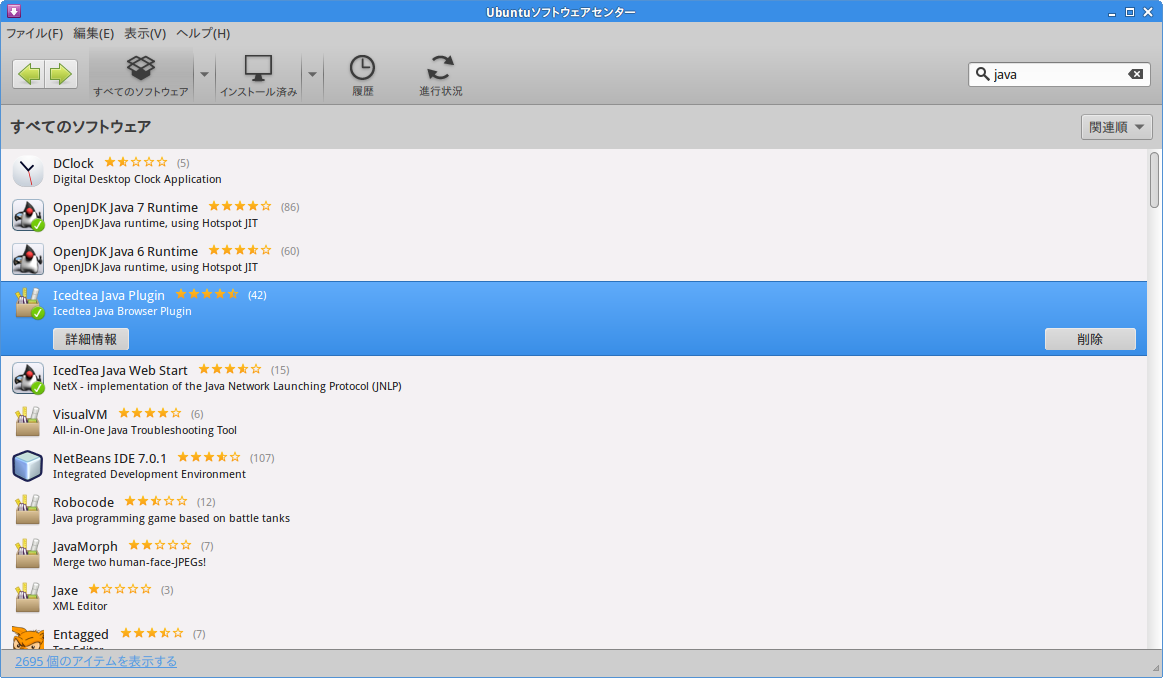The image size is (1163, 678).
Task: Open the 関連順 sort dropdown
Action: click(1115, 126)
